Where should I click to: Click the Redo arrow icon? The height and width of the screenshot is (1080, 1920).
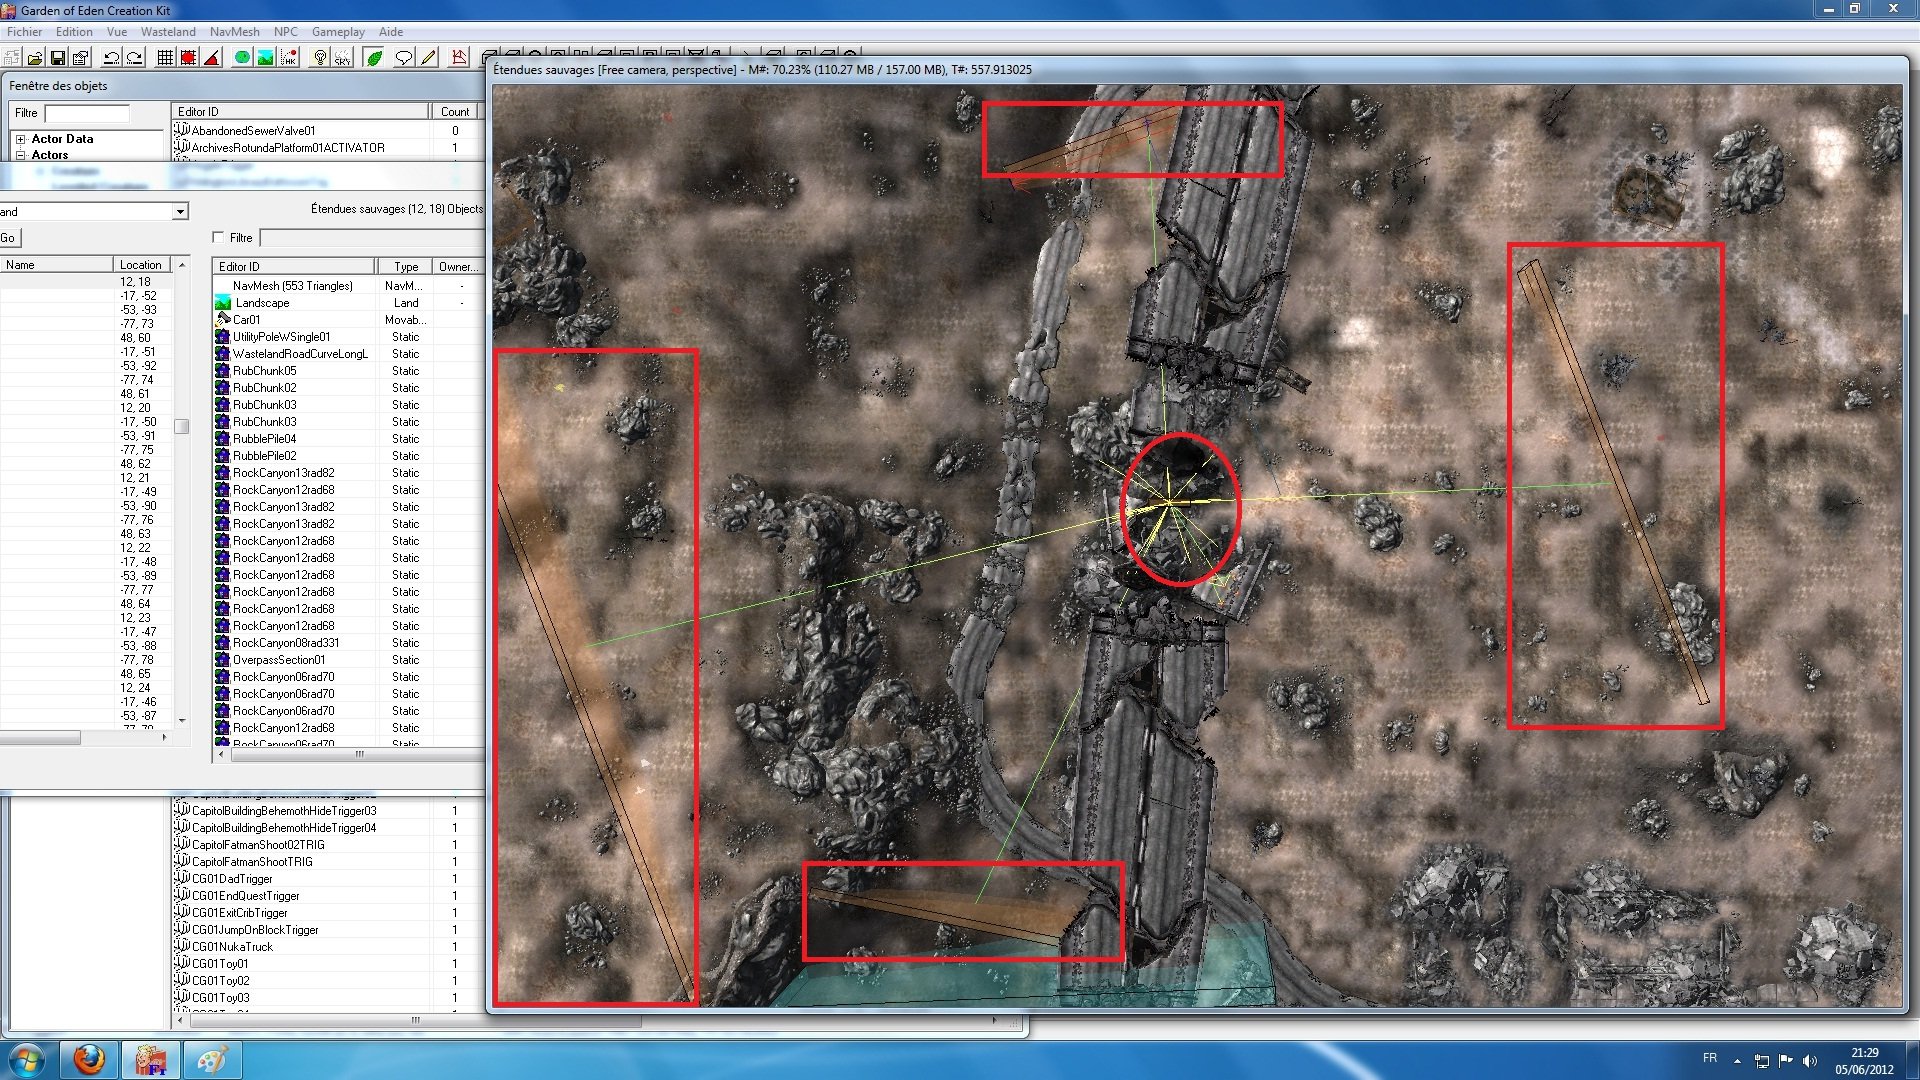[134, 58]
